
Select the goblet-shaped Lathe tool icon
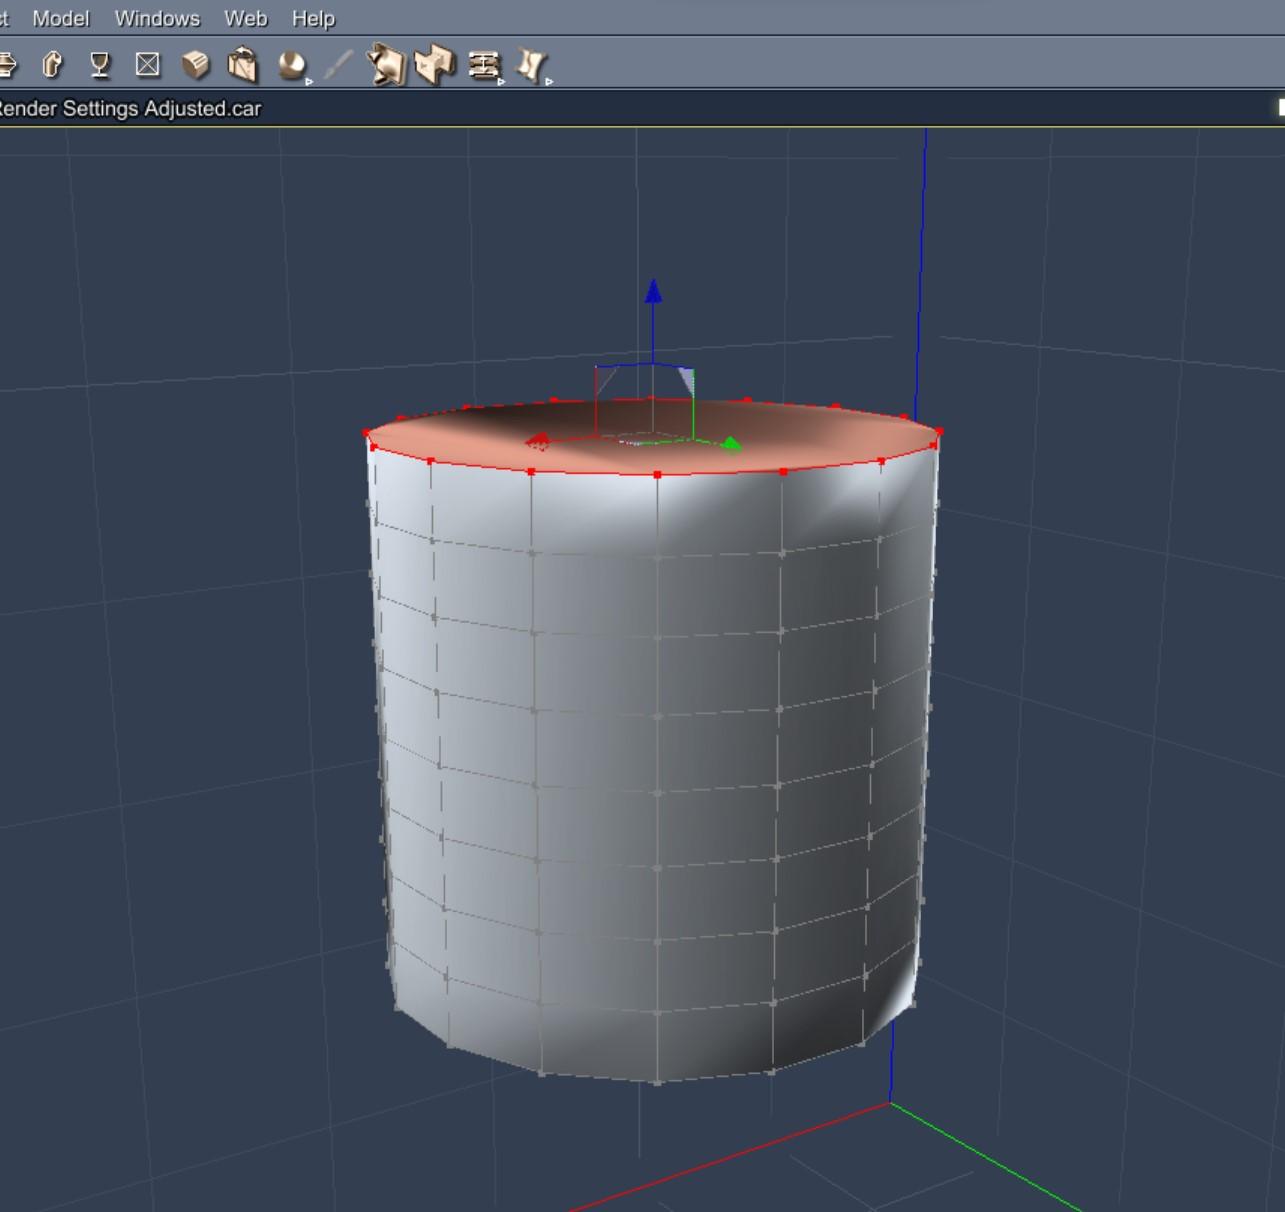click(99, 65)
